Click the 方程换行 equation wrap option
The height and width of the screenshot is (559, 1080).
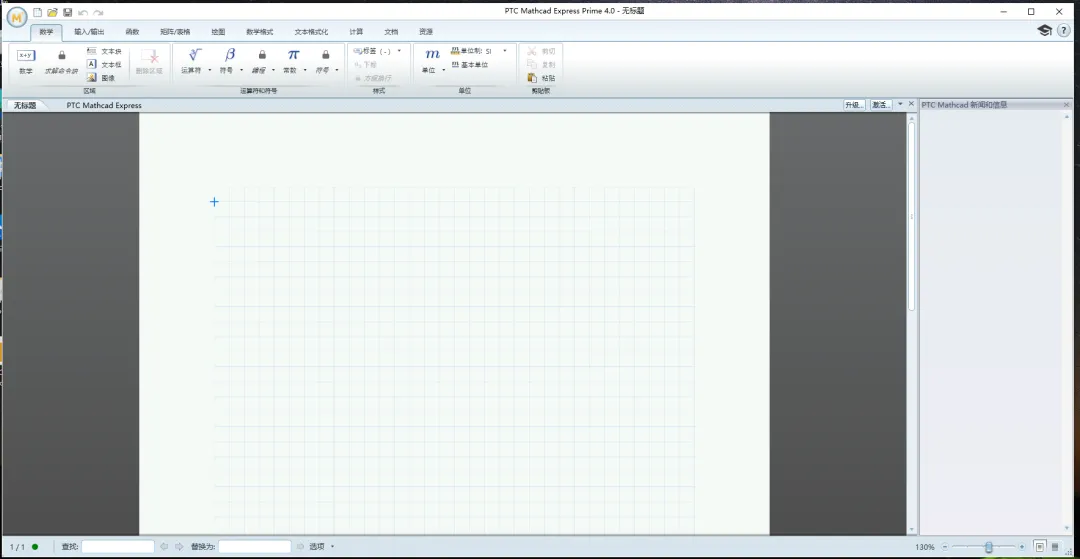click(373, 78)
